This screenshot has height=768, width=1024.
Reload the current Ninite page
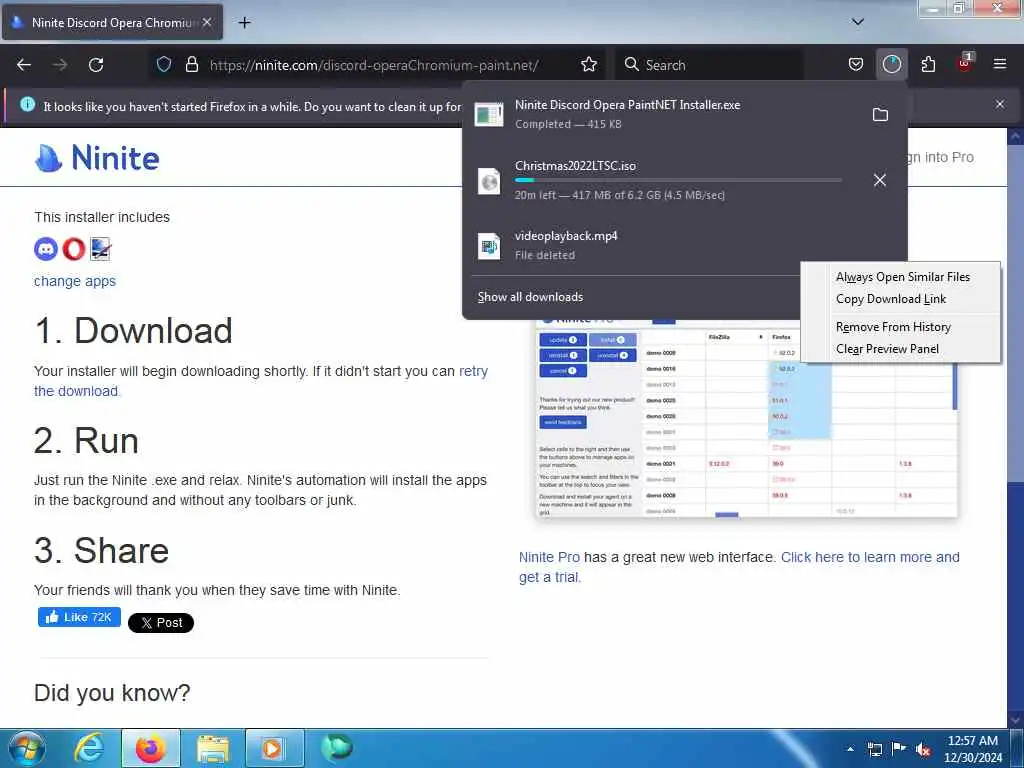click(96, 65)
